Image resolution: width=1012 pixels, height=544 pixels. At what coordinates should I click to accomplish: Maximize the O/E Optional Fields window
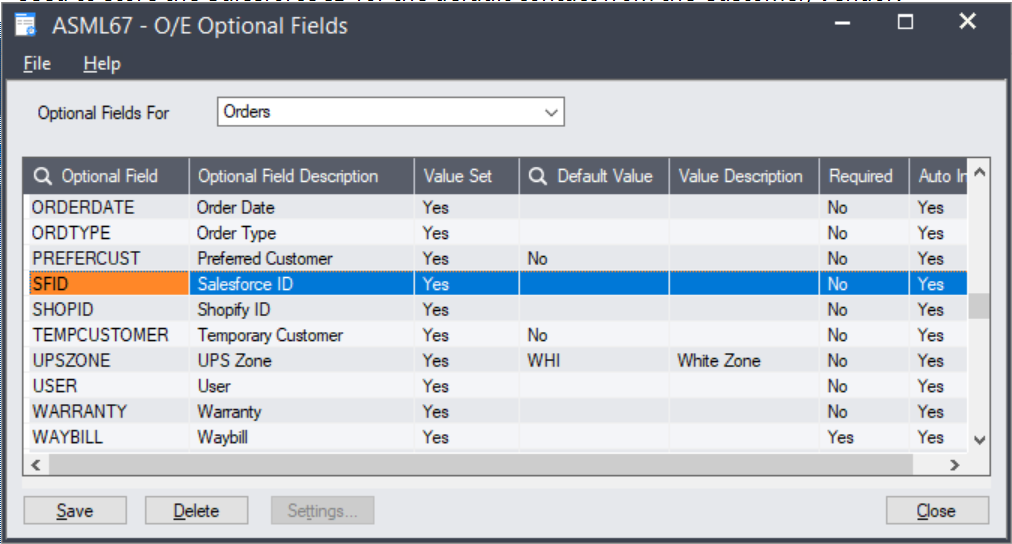coord(905,22)
